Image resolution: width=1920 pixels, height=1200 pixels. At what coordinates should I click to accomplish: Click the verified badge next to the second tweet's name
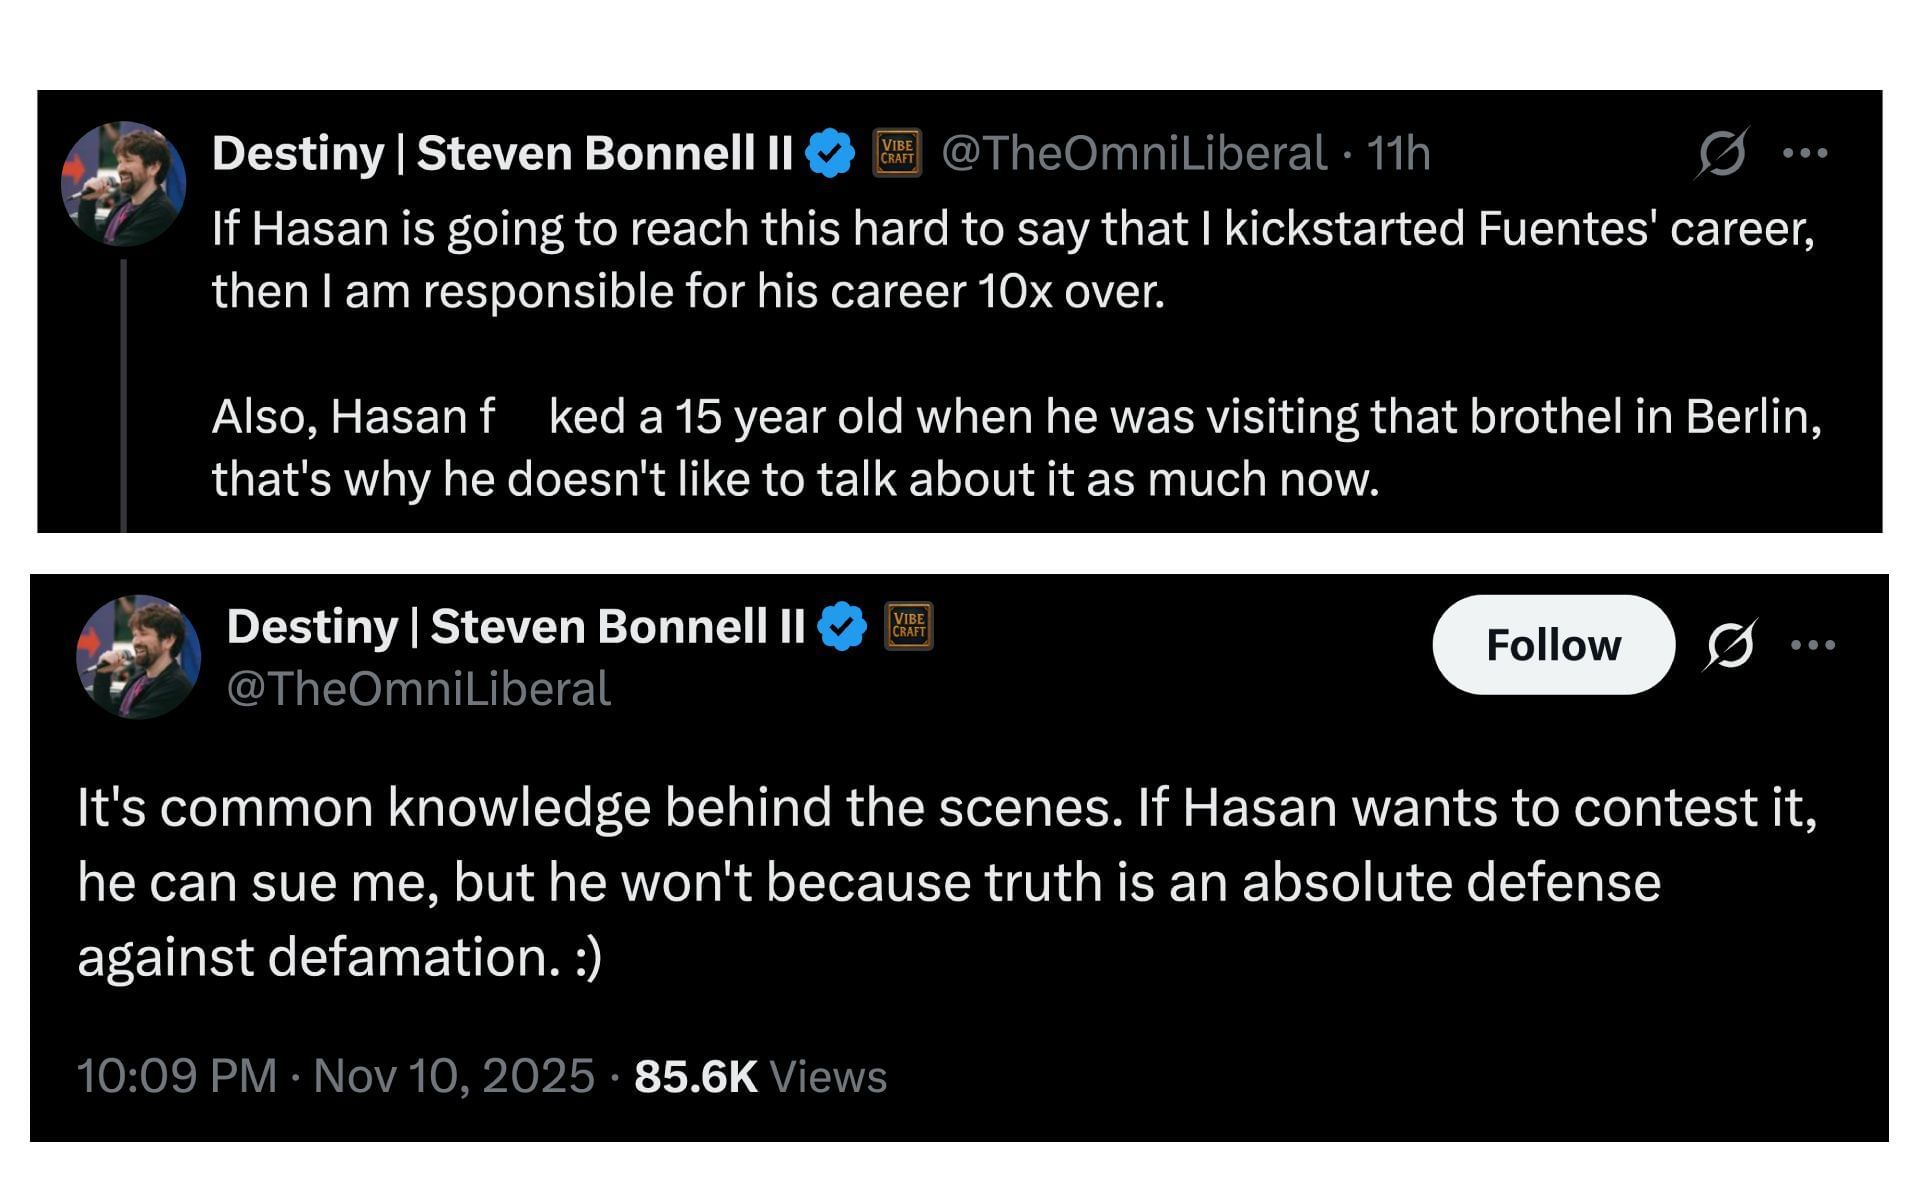coord(843,624)
